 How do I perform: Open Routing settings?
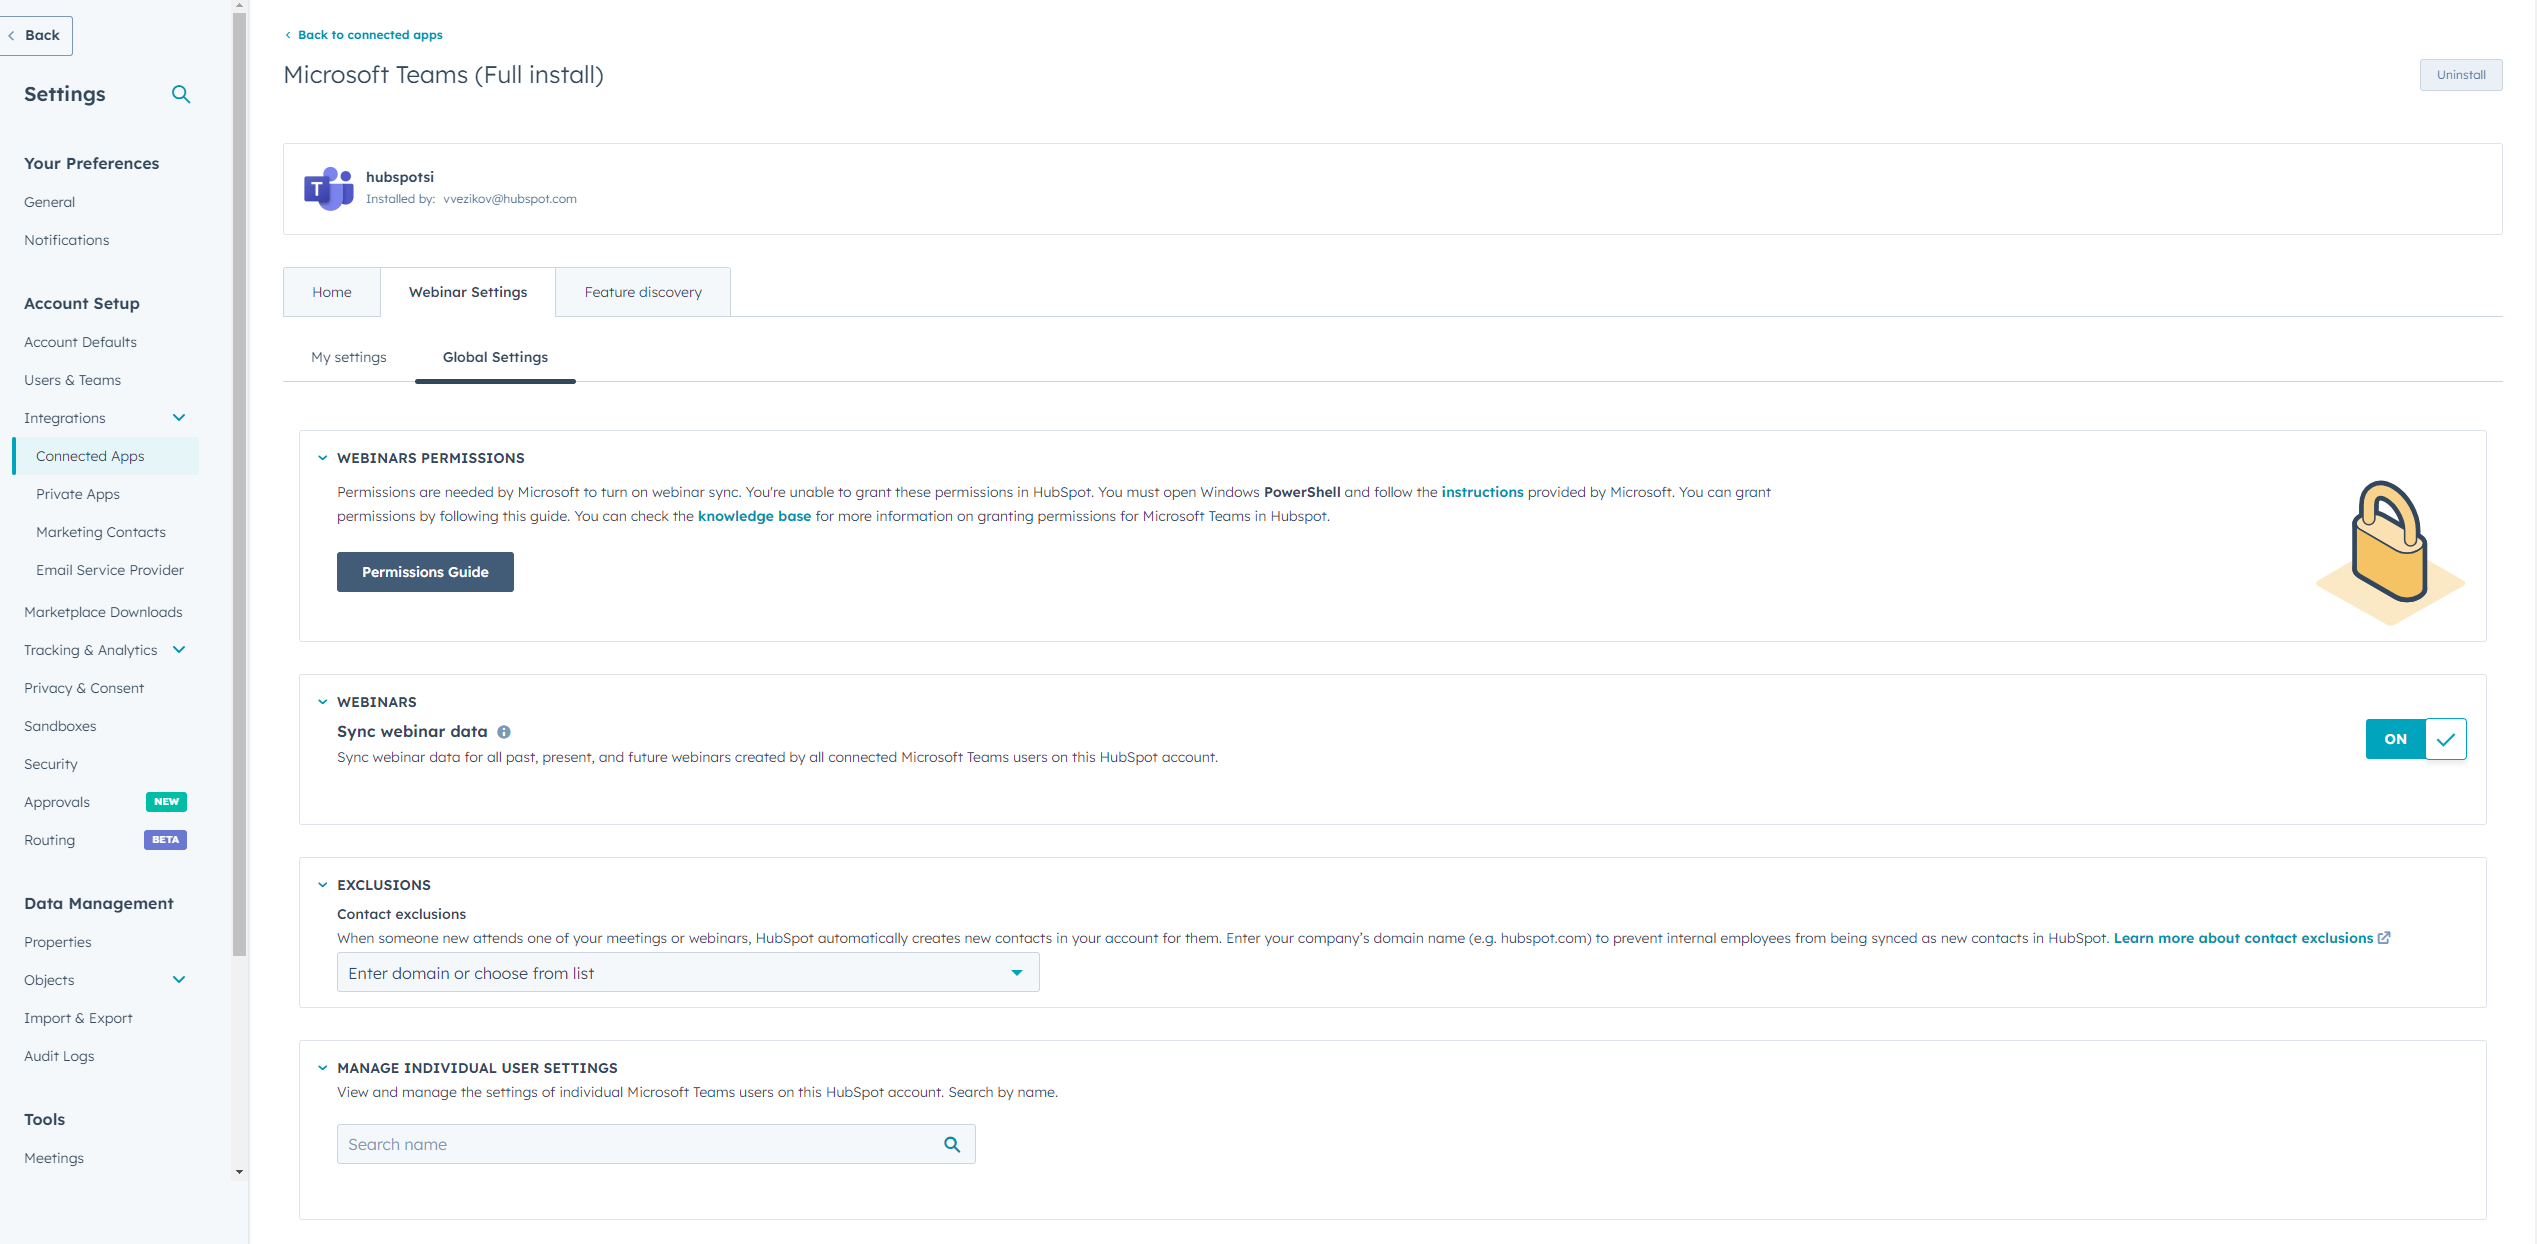(50, 840)
